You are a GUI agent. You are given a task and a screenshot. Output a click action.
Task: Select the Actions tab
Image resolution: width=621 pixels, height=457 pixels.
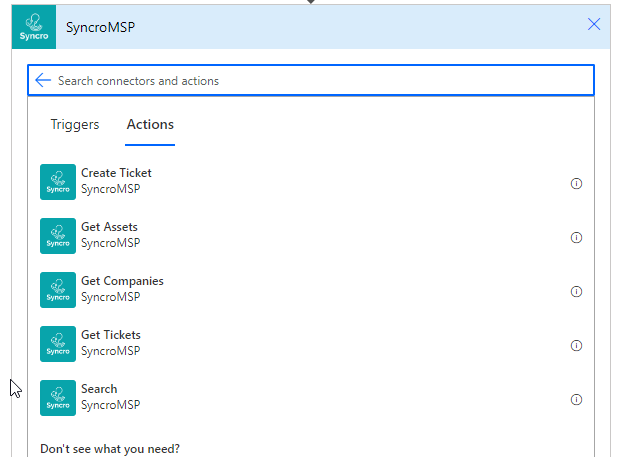[150, 125]
